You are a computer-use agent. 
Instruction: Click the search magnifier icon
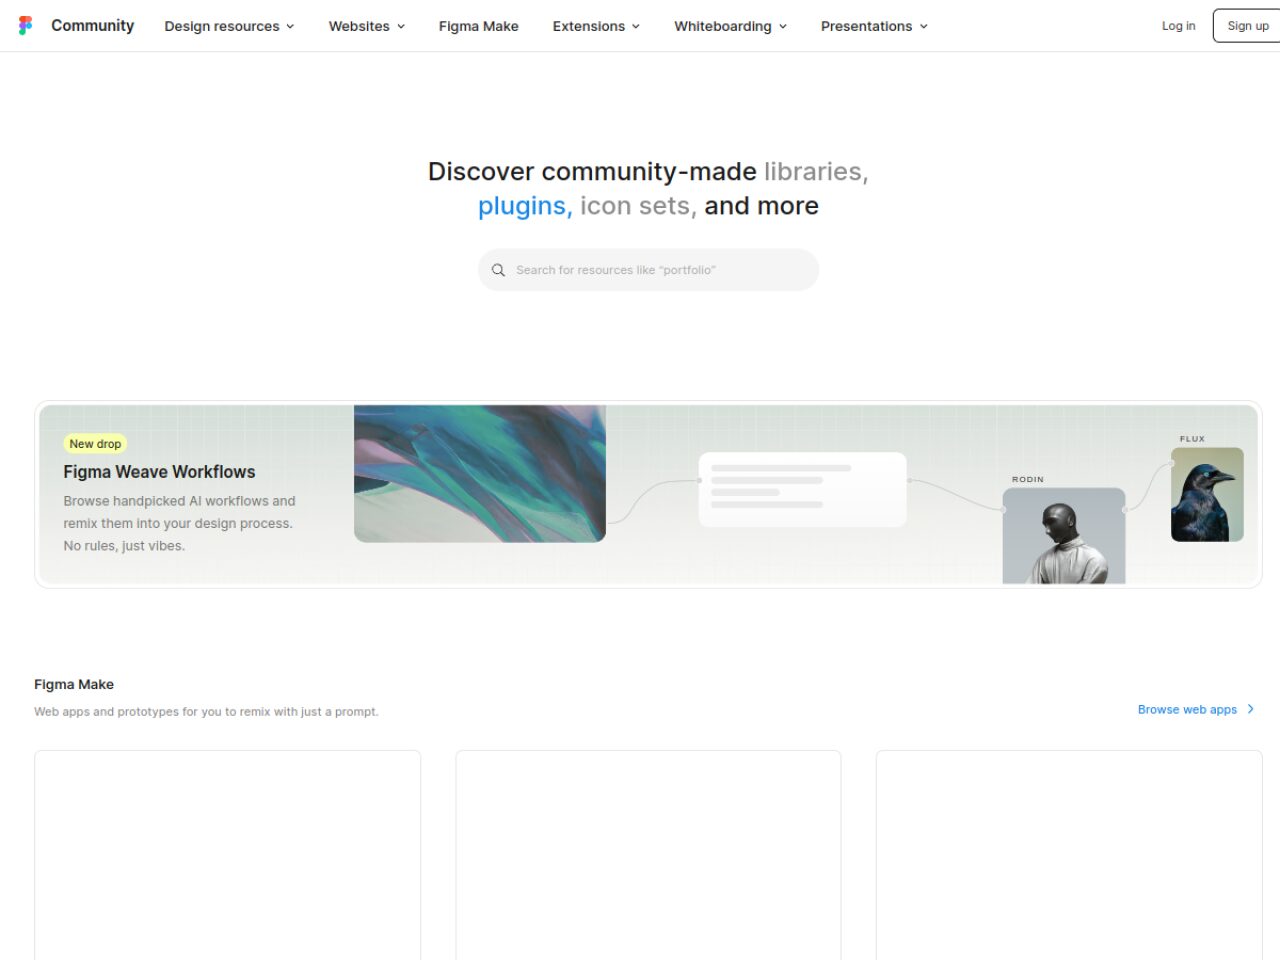coord(498,270)
